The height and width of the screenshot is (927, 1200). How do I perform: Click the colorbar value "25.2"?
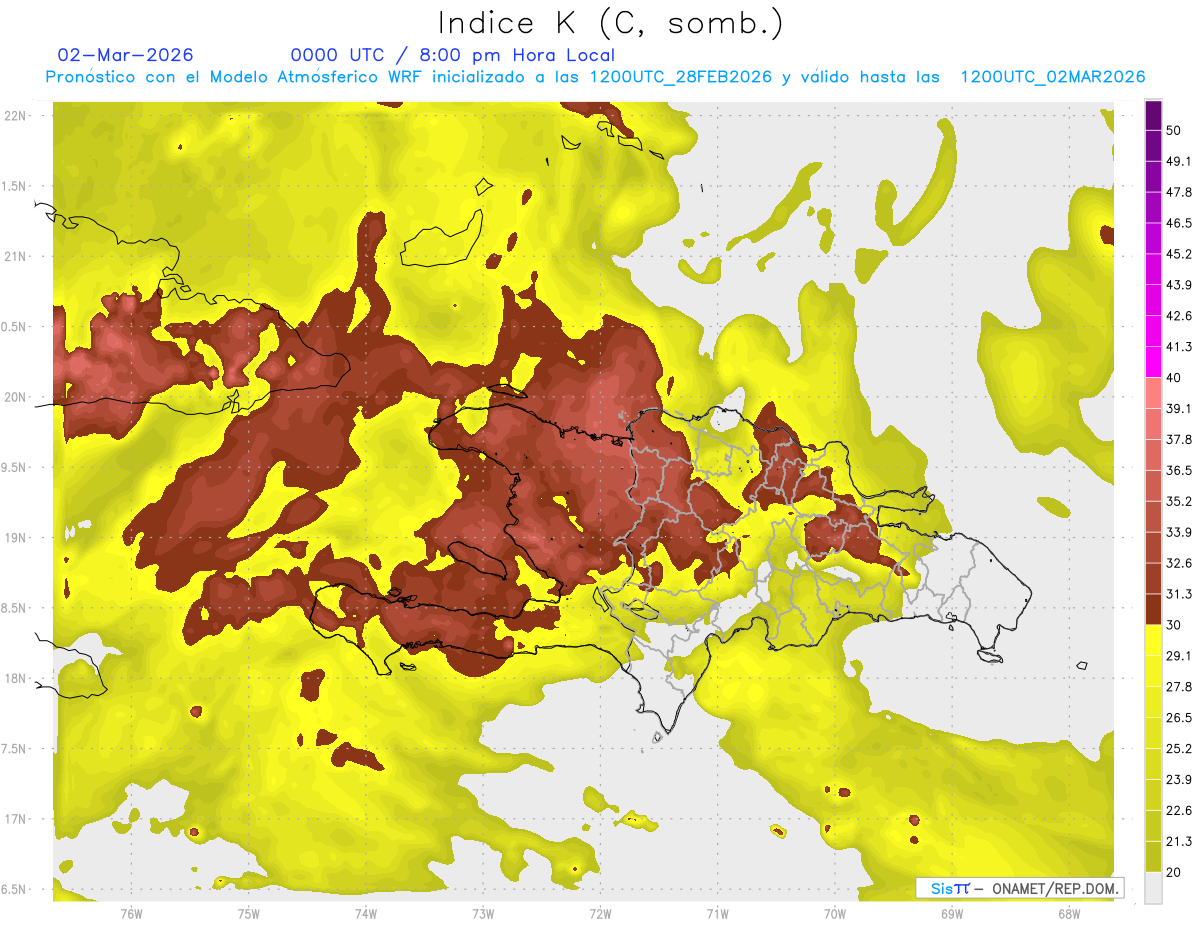coord(1179,749)
